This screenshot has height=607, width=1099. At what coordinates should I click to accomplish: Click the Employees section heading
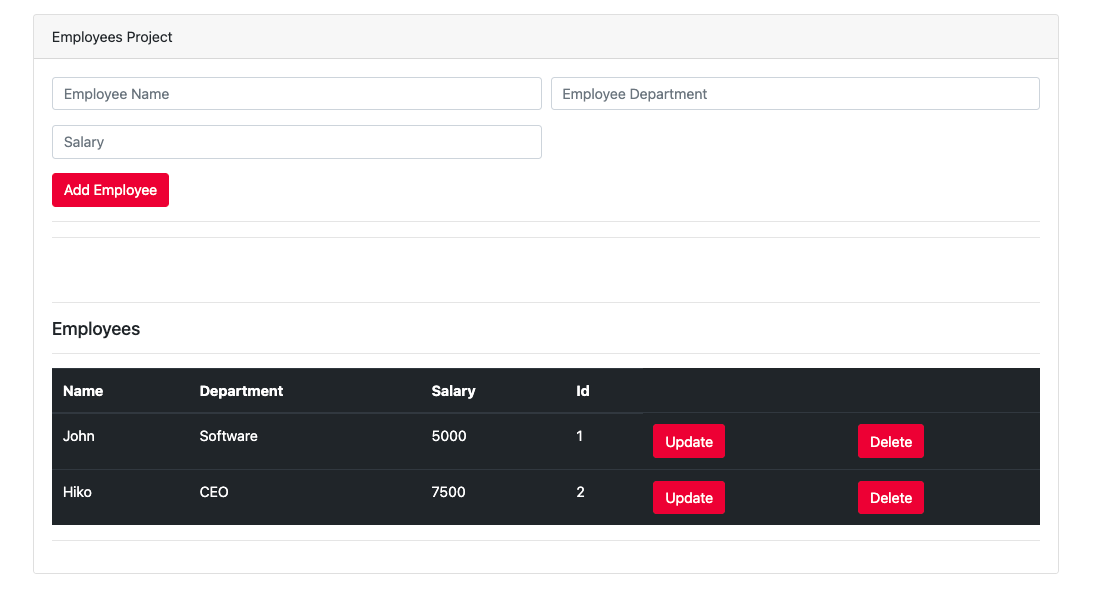click(96, 328)
